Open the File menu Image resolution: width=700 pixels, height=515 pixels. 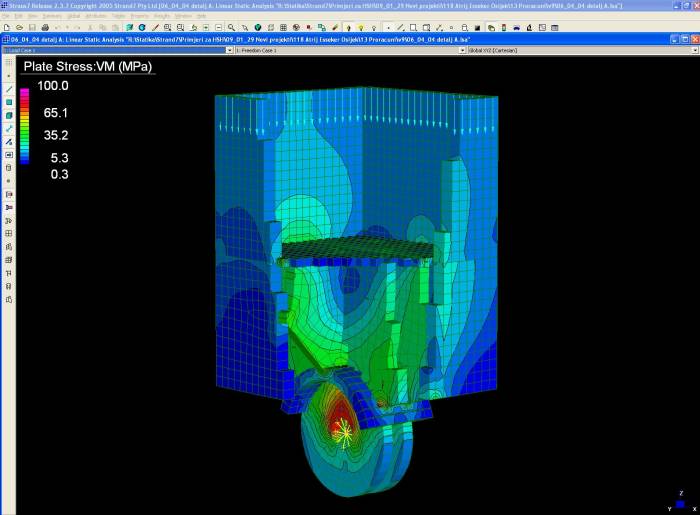pyautogui.click(x=6, y=16)
